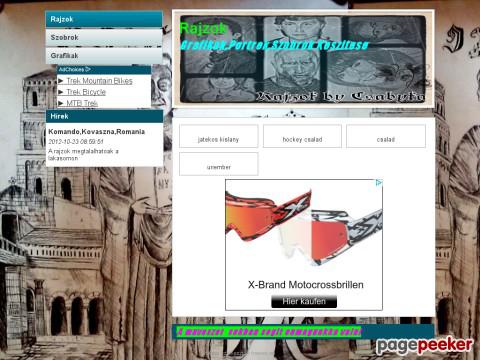480x360 pixels.
Task: Click the Hirek panel header
Action: pyautogui.click(x=104, y=116)
